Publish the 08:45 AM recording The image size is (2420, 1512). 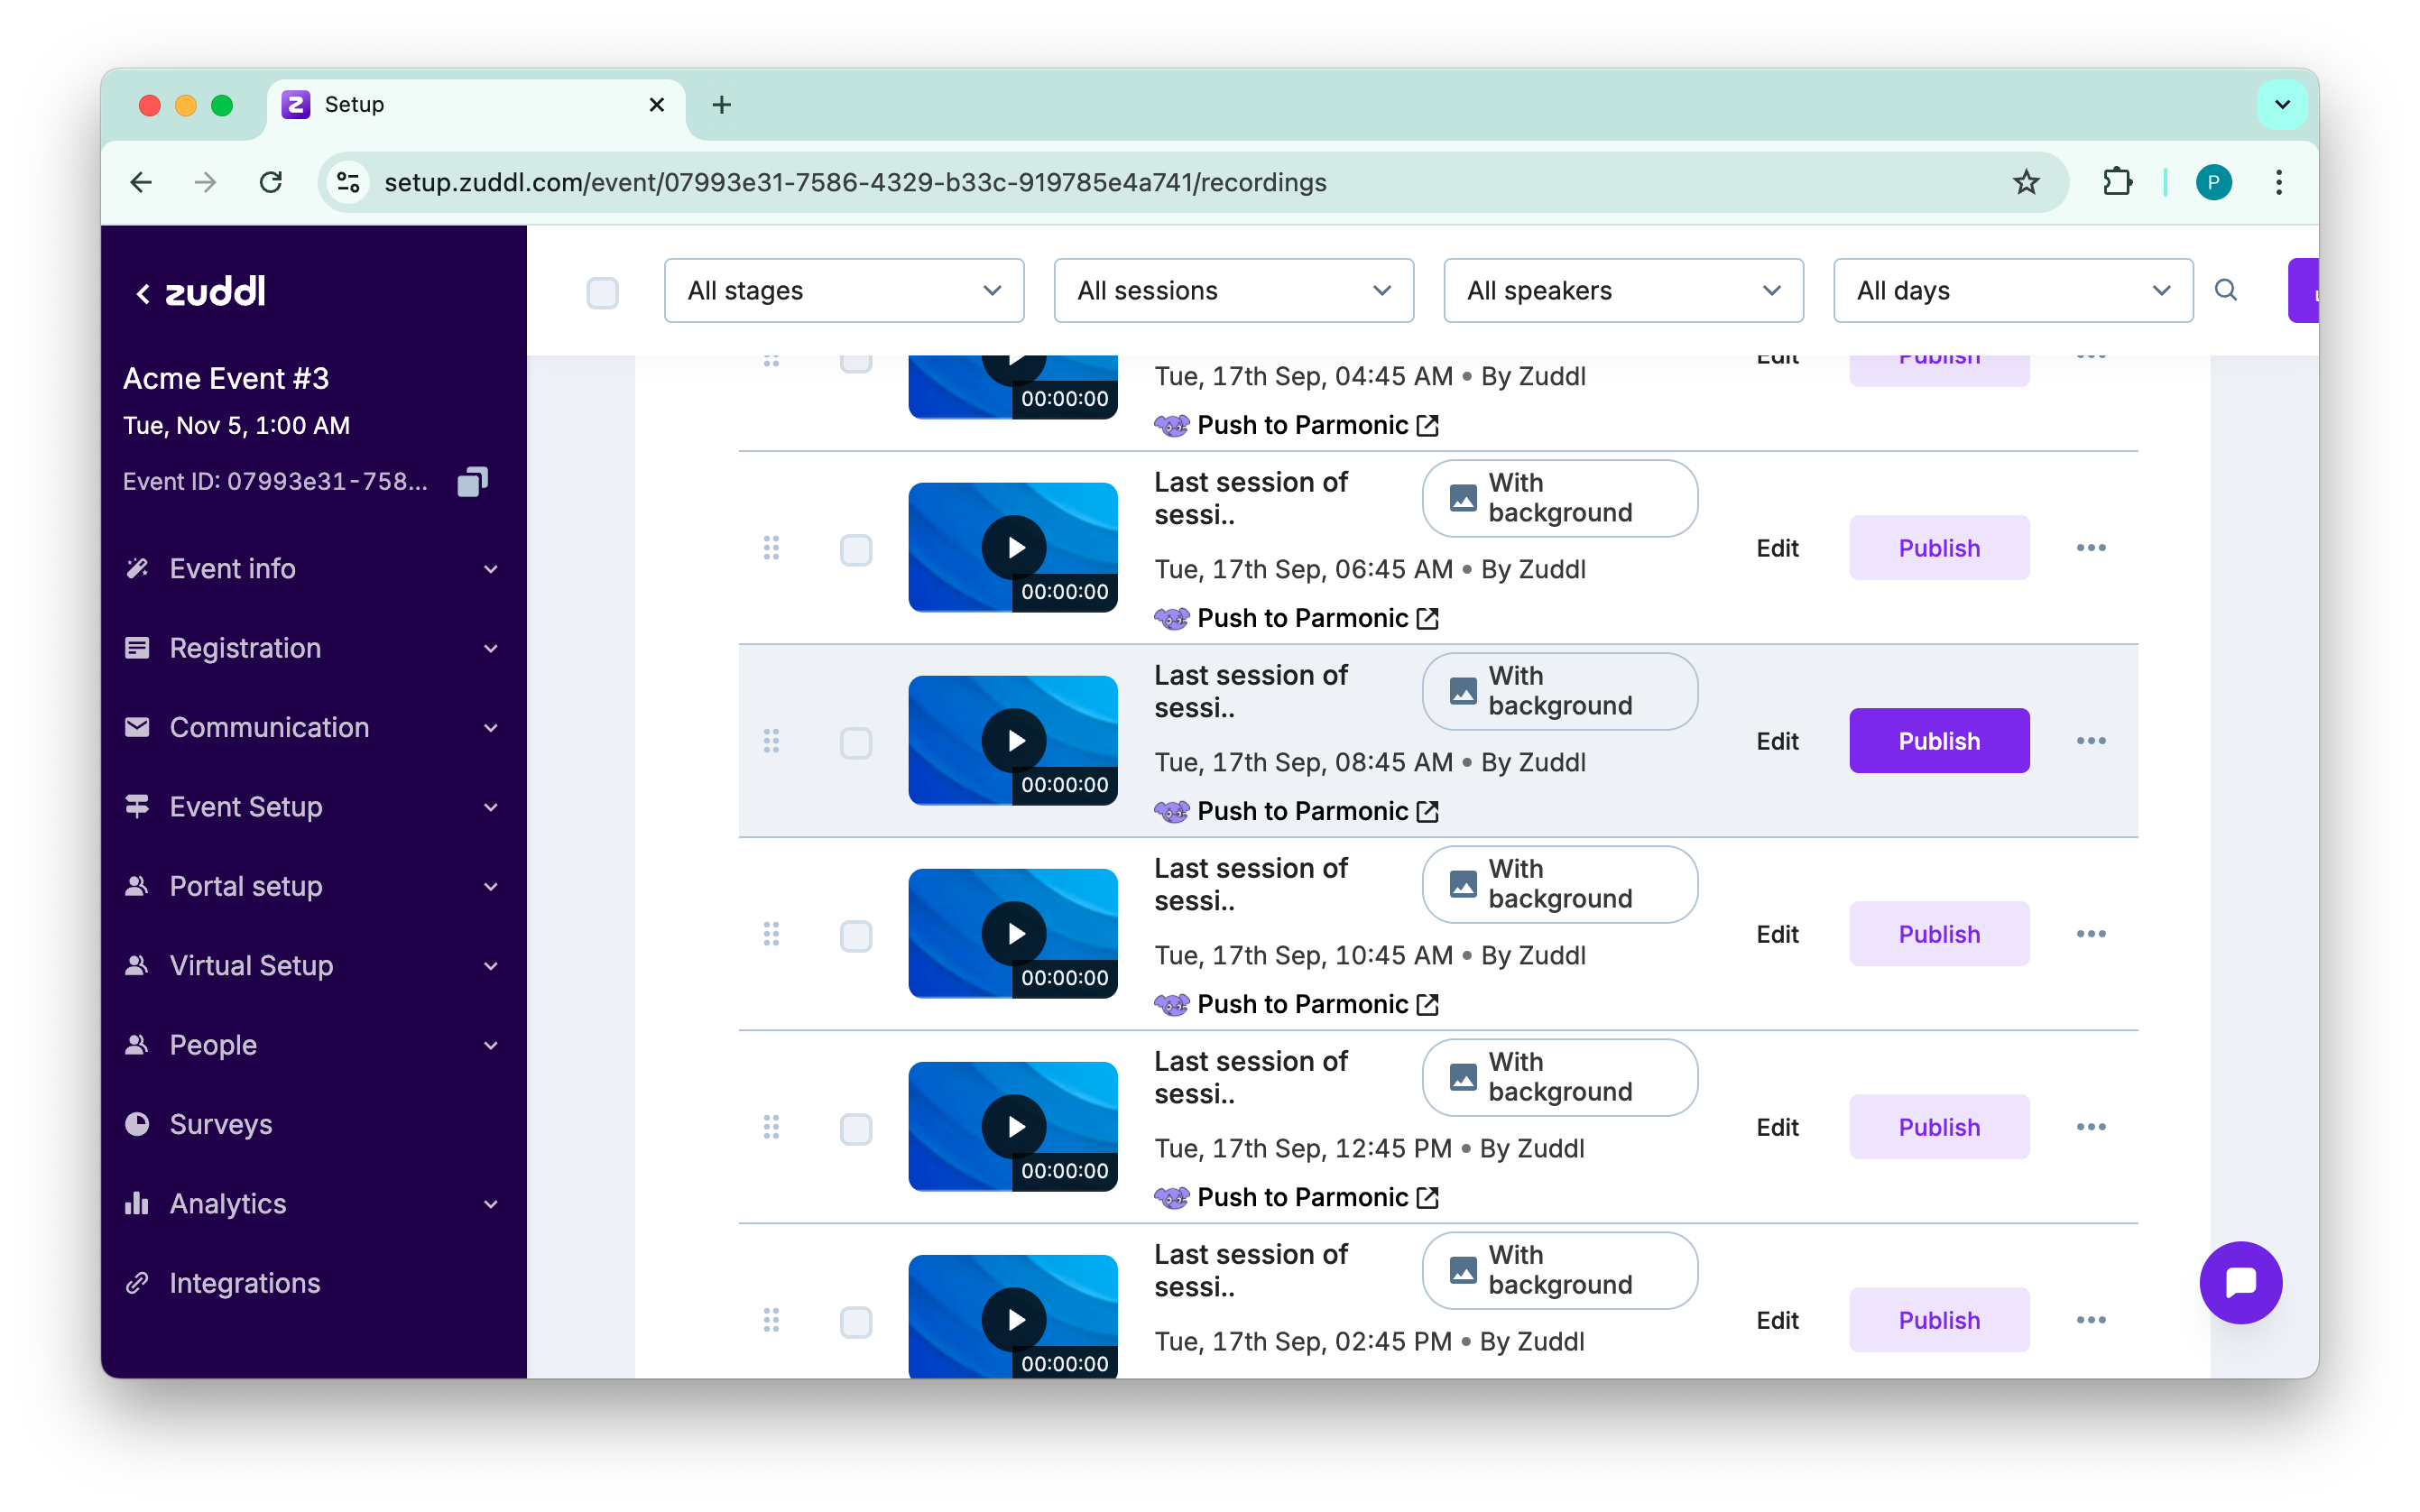(1938, 741)
